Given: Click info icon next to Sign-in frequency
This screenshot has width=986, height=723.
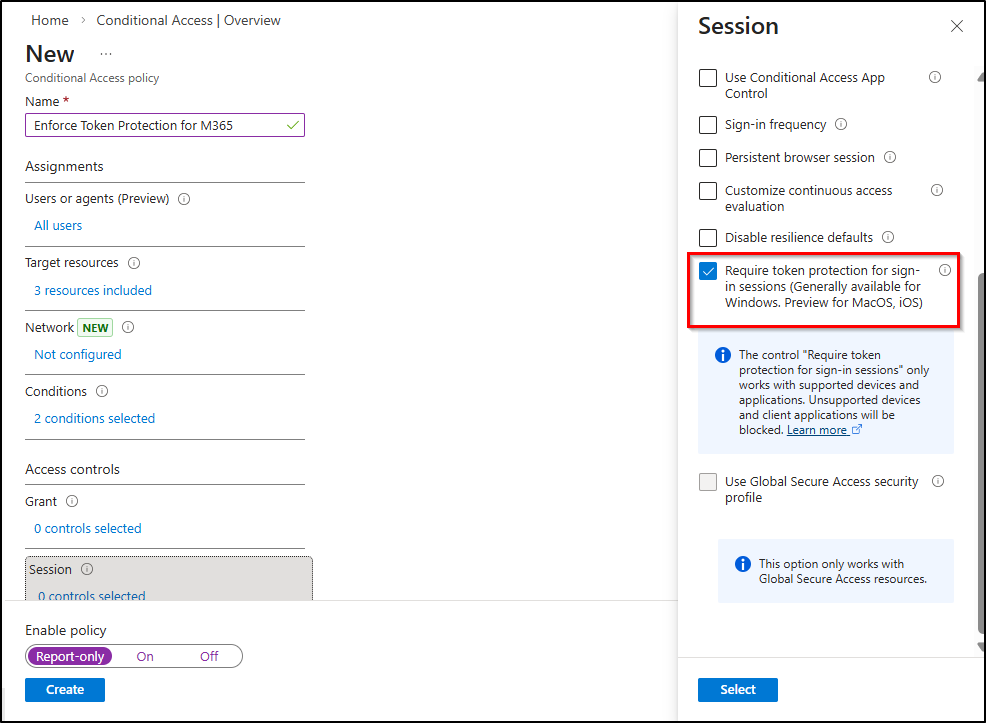Looking at the screenshot, I should (841, 125).
